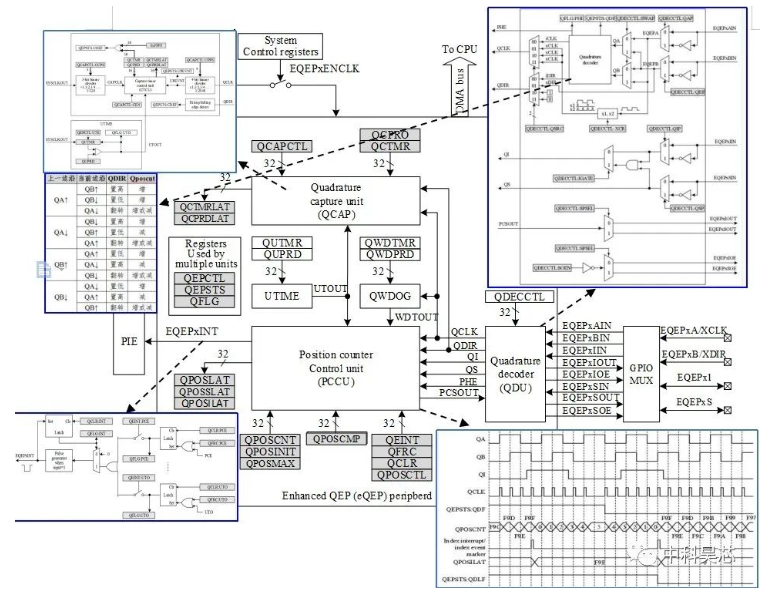Image resolution: width=764 pixels, height=590 pixels.
Task: Select the QUTMR register box
Action: (282, 243)
